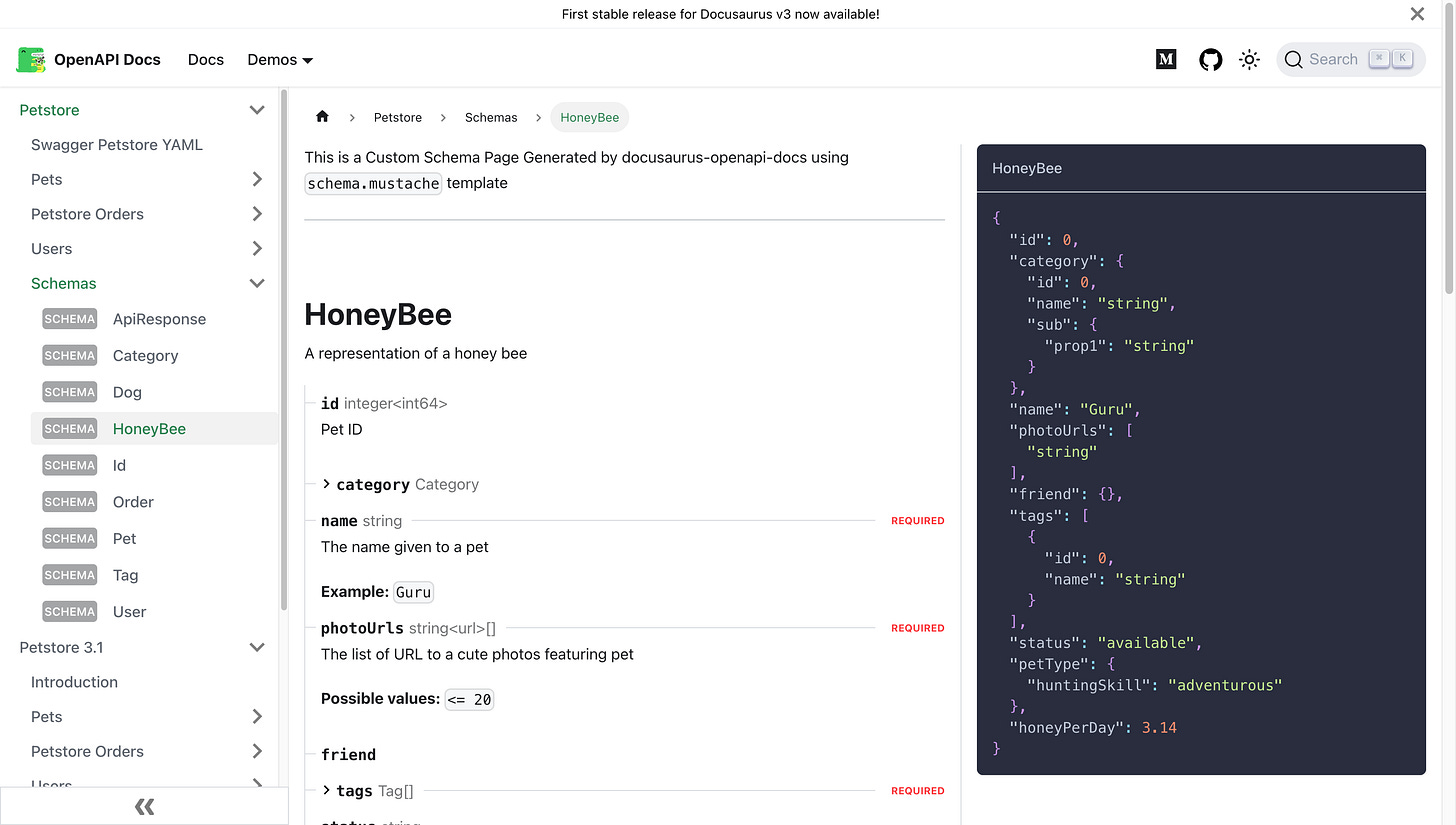
Task: Expand the Petstore Orders chevron under Petstore
Action: (257, 214)
